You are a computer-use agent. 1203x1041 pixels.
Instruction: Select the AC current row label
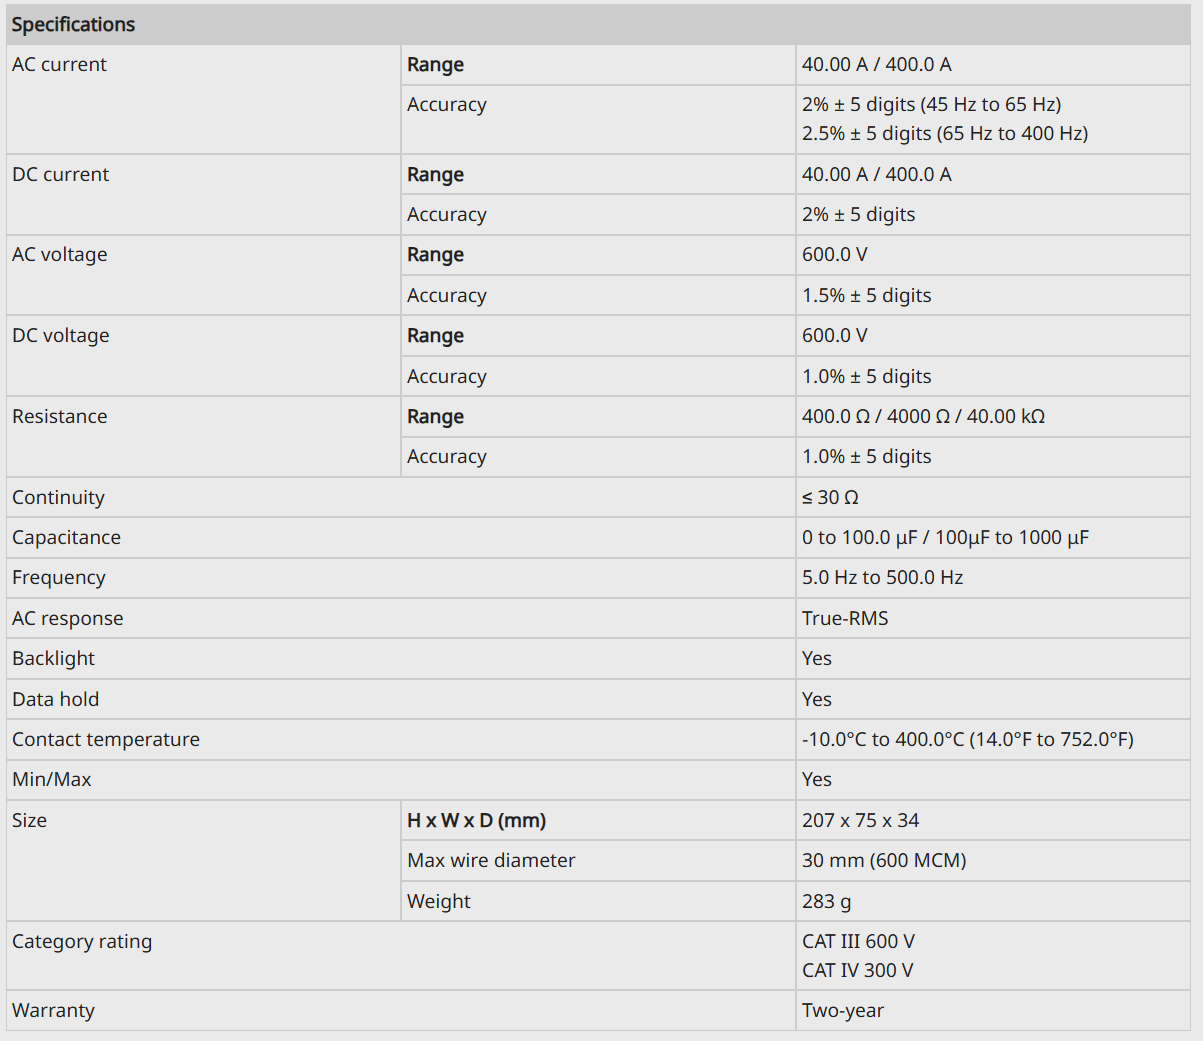(x=59, y=65)
